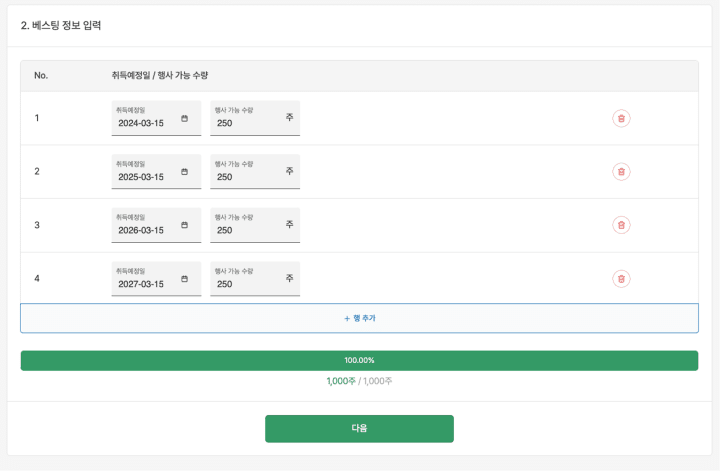Click row number 2 cell
Screen dimensions: 720x471
pos(37,172)
